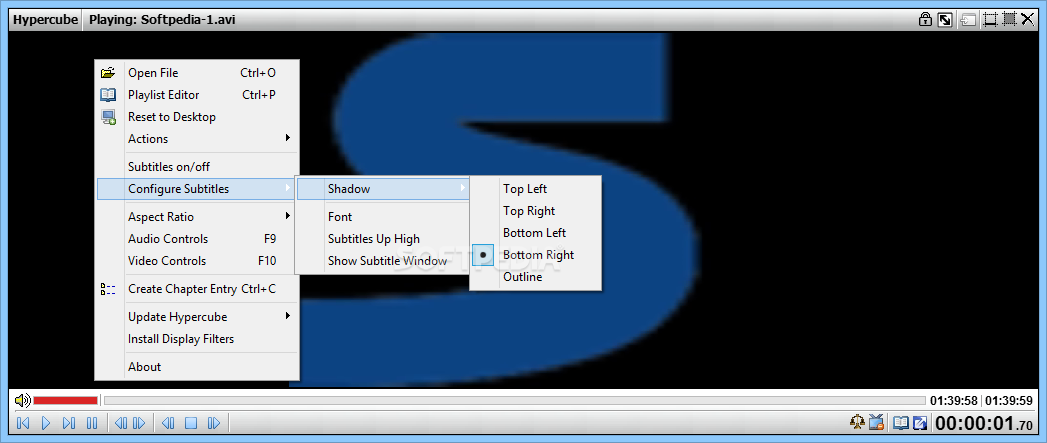1047x443 pixels.
Task: Click the monitor icon beside Reset to Desktop
Action: coord(108,117)
